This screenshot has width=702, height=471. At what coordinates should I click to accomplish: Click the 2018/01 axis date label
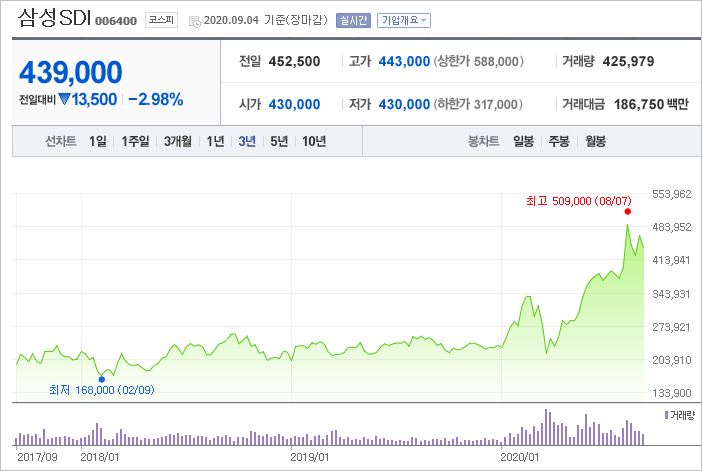99,457
